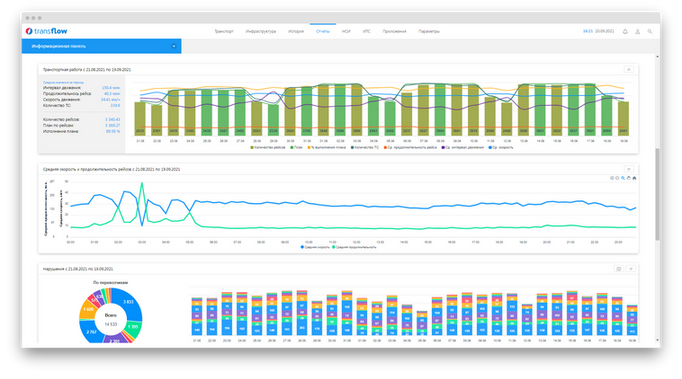Image resolution: width=682 pixels, height=379 pixels.
Task: Click the Нарушения panel title
Action: 78,269
